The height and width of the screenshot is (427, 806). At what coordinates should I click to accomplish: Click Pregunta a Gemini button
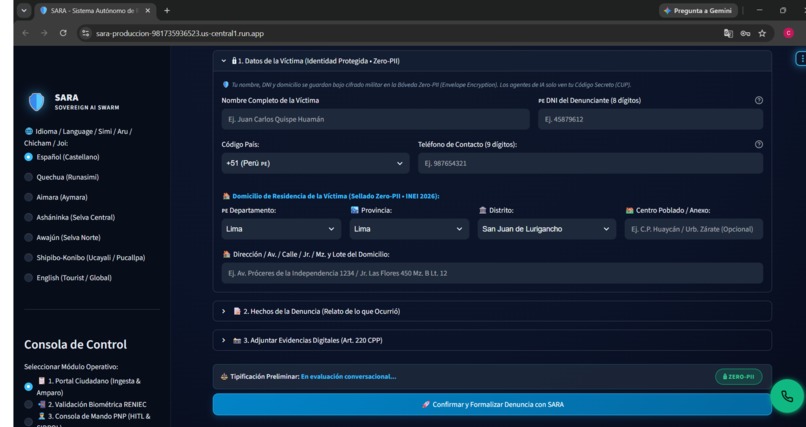(x=698, y=11)
